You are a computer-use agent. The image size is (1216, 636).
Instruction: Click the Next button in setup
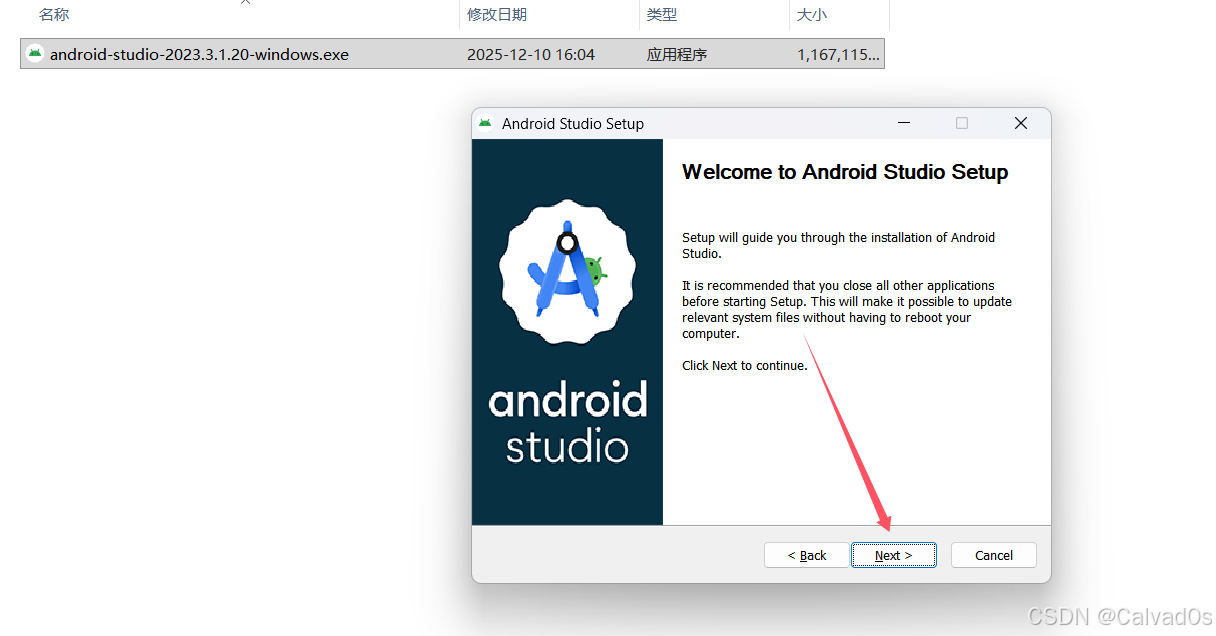coord(894,555)
